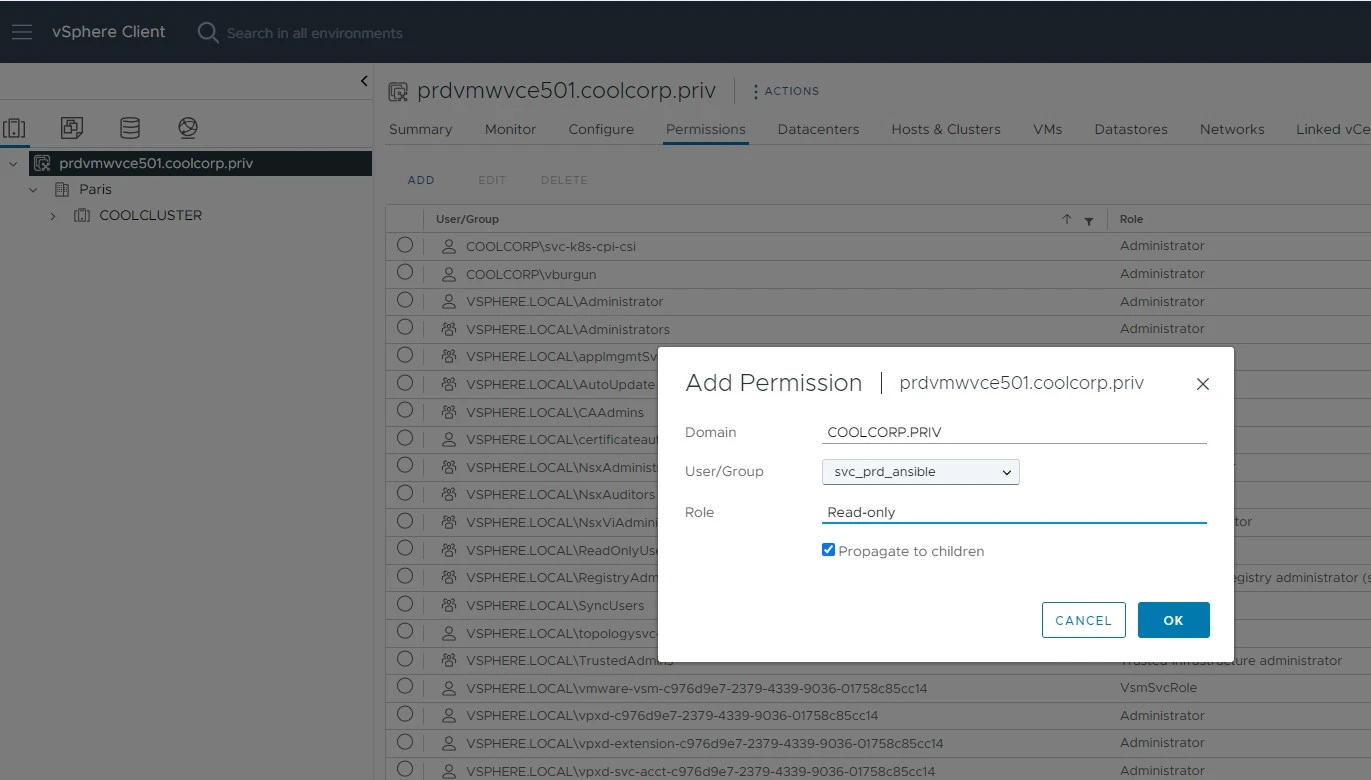Click user icon for COOLCORP\svc-k8s-cpi-csi

click(x=449, y=246)
